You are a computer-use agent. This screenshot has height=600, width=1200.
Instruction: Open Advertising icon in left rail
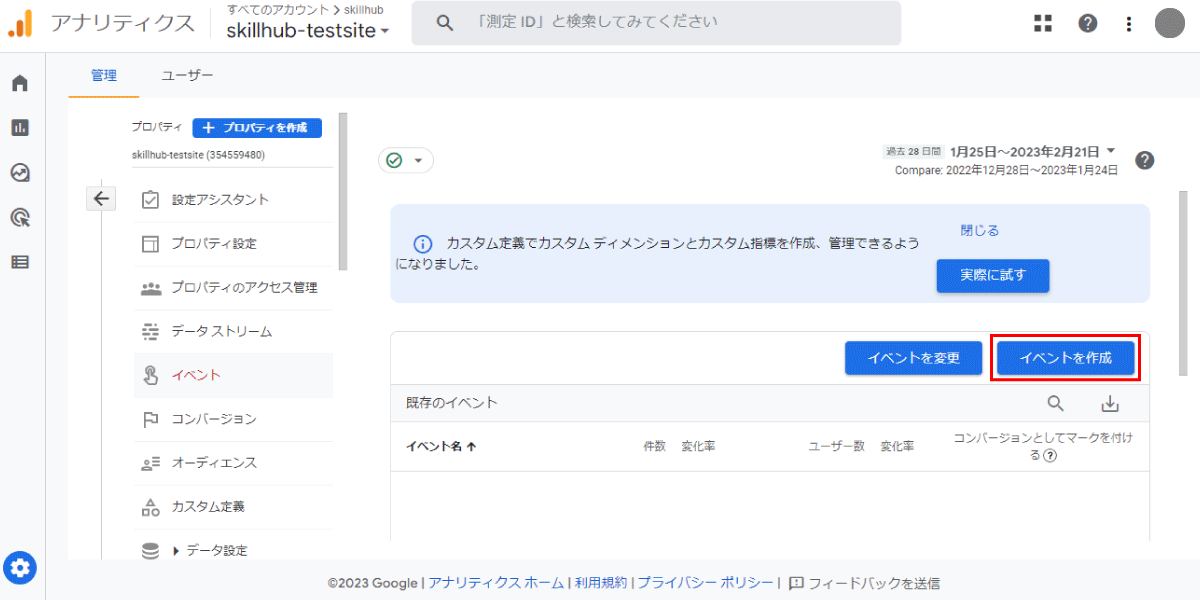pos(20,217)
